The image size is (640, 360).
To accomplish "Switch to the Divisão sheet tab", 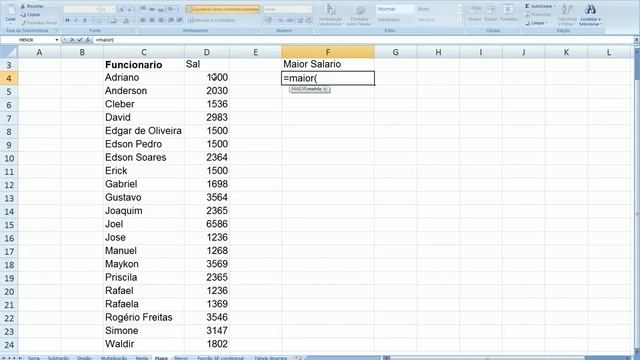I will tap(84, 358).
